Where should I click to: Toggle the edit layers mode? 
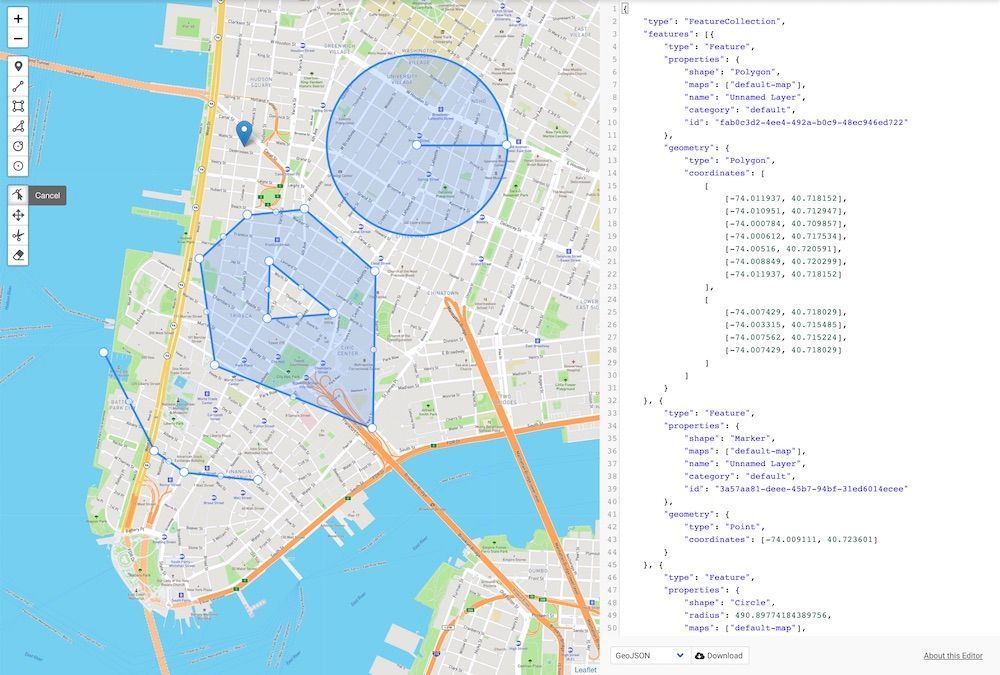tap(18, 195)
